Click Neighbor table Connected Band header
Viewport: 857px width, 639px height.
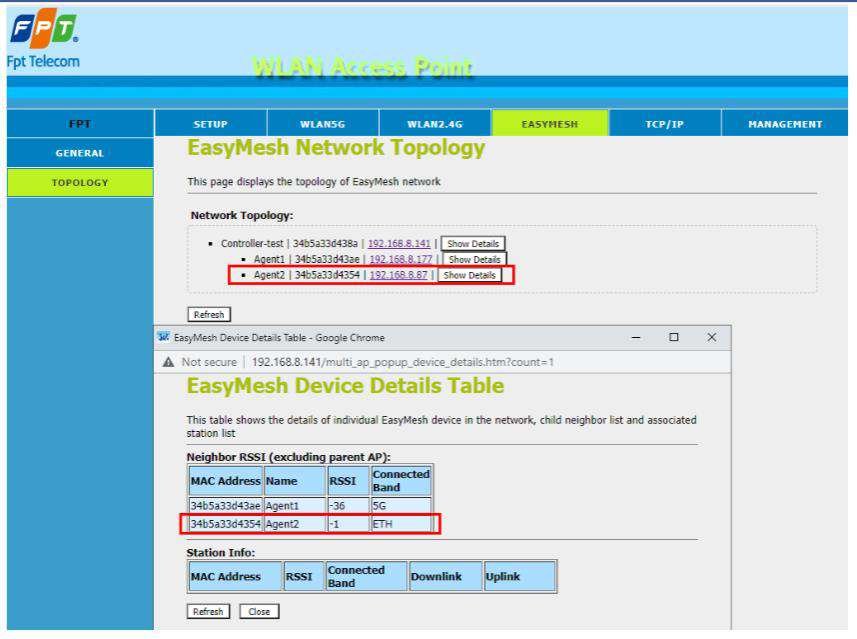point(401,480)
